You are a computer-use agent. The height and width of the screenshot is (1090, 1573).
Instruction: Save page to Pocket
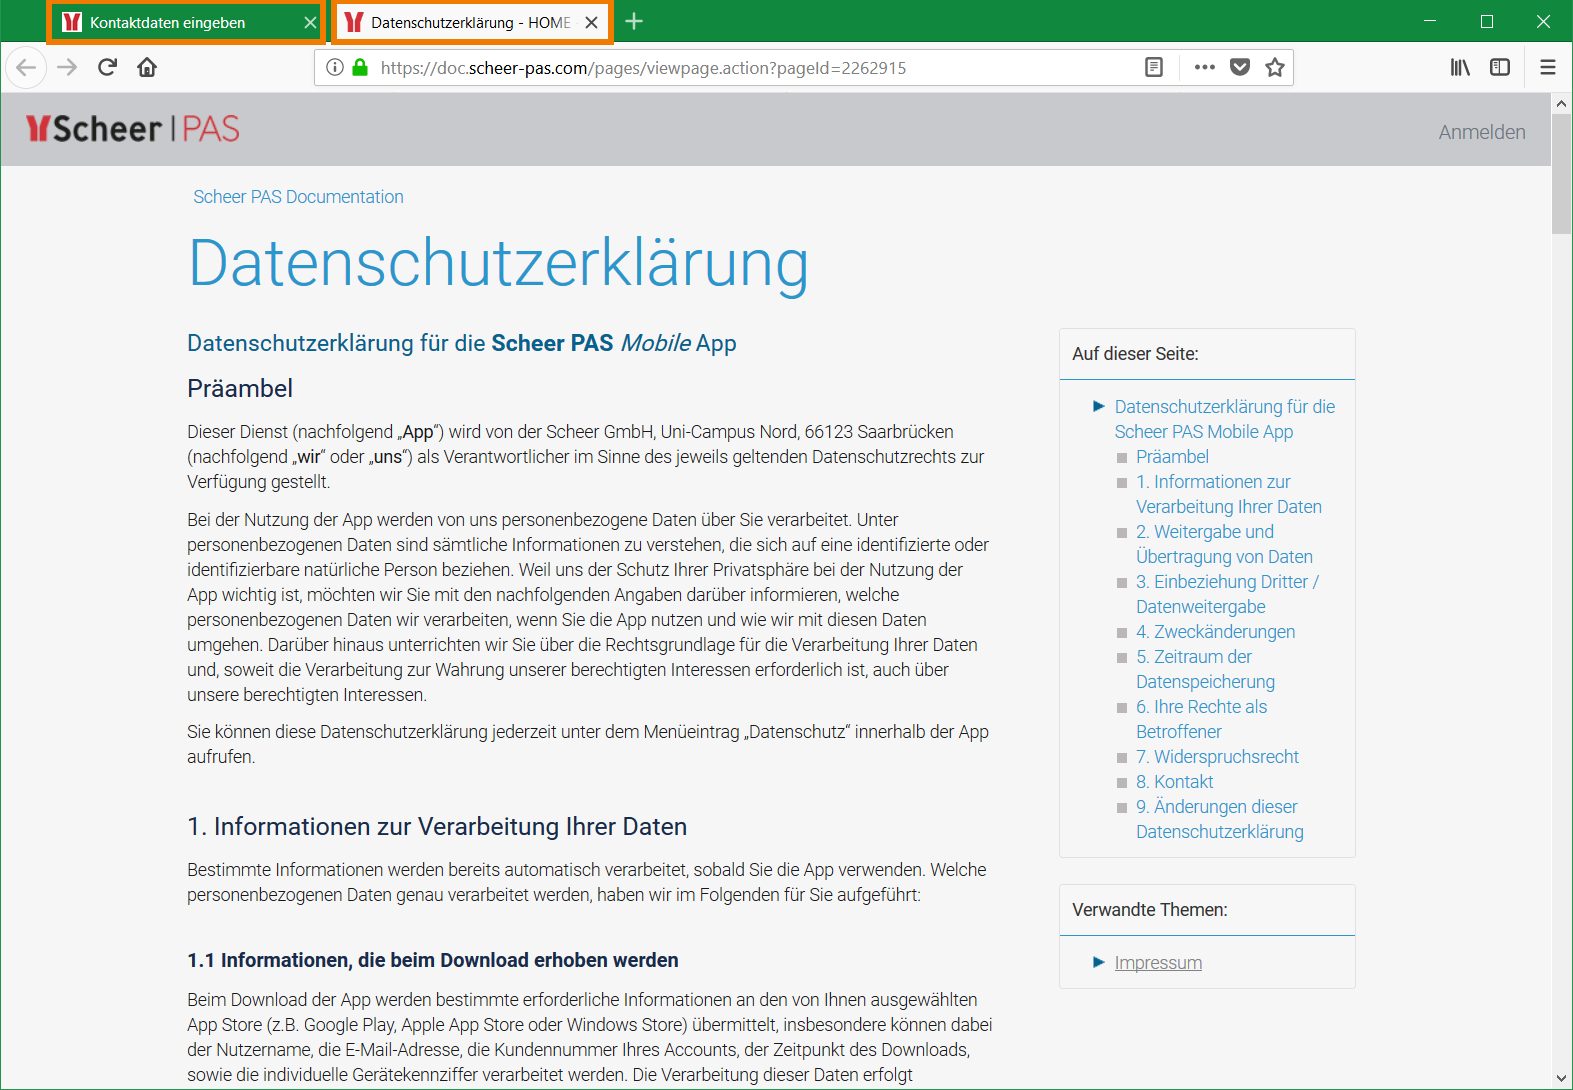[x=1240, y=67]
